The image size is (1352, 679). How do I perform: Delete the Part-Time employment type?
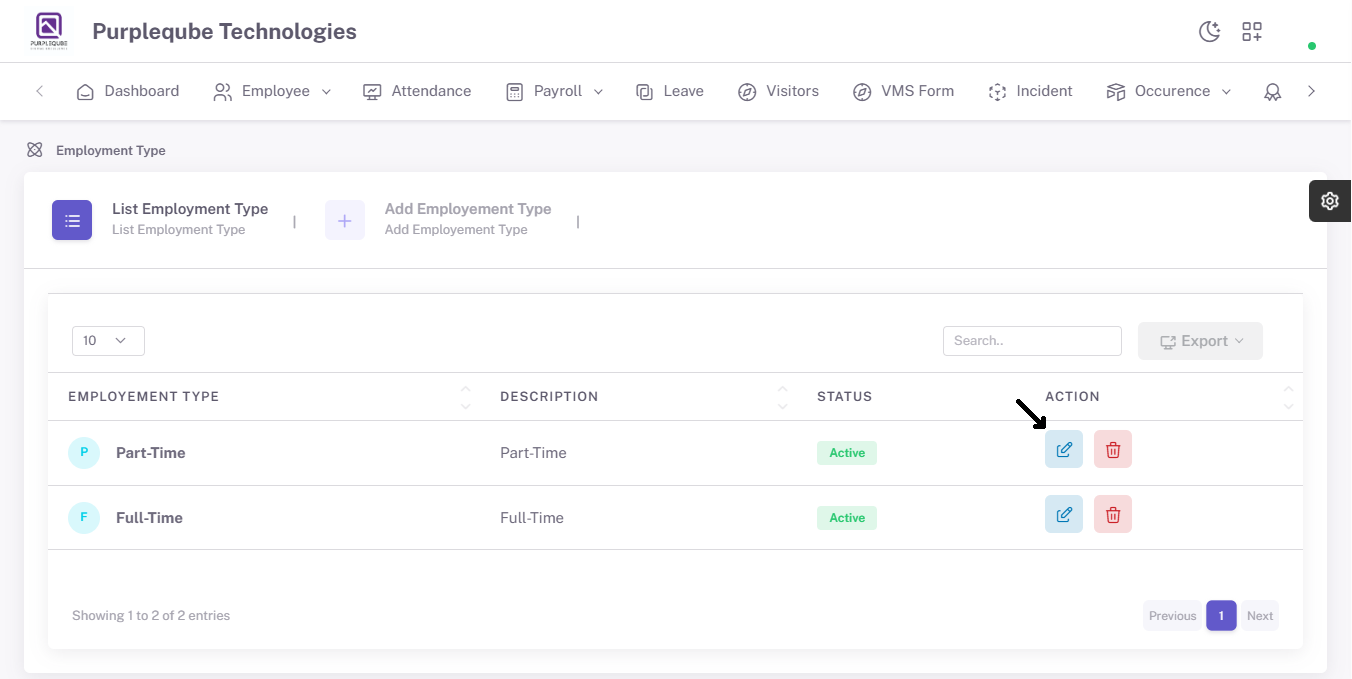point(1113,449)
